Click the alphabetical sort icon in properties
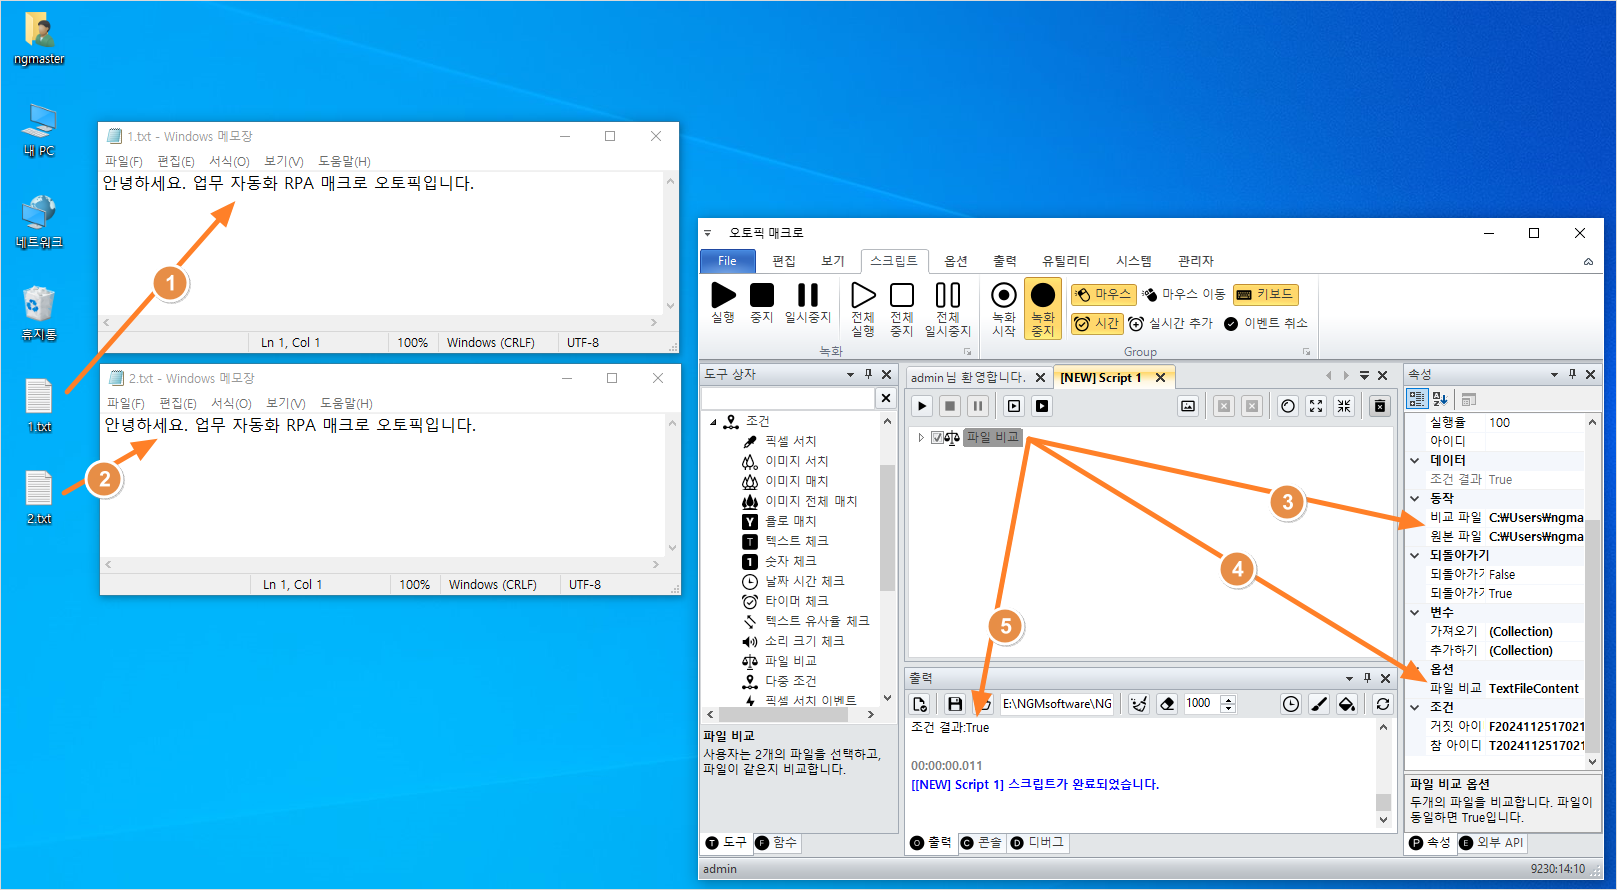Viewport: 1617px width, 890px height. [x=1440, y=399]
